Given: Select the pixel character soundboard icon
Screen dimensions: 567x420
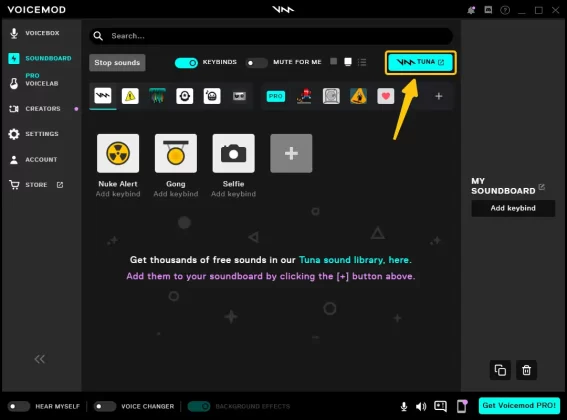Looking at the screenshot, I should coord(304,96).
